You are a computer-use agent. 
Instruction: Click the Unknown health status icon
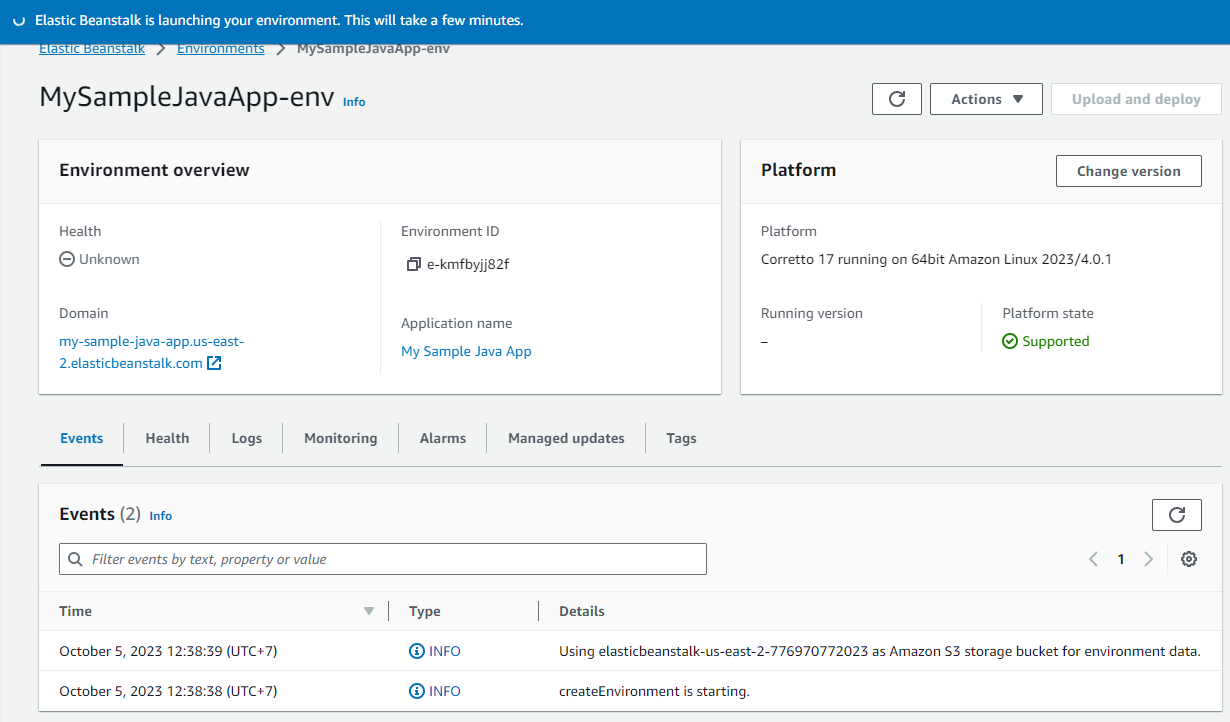(67, 259)
